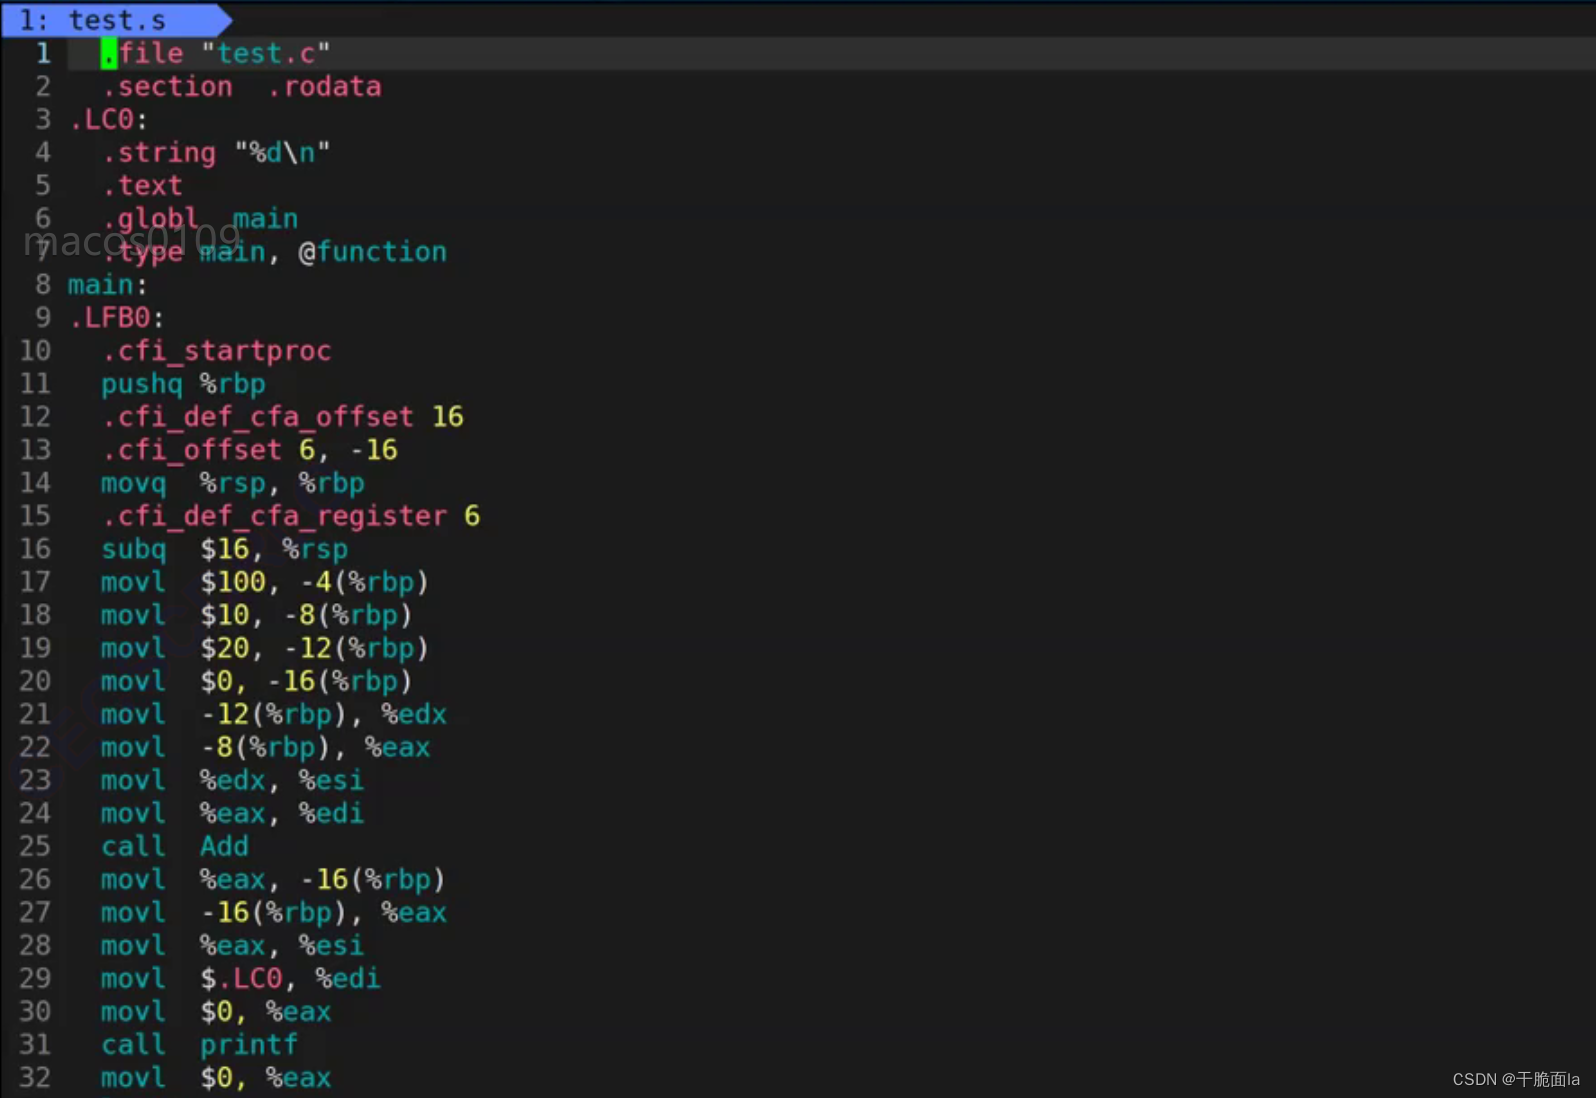
Task: Click the .cfi_offset 6, -16 line
Action: coord(249,449)
